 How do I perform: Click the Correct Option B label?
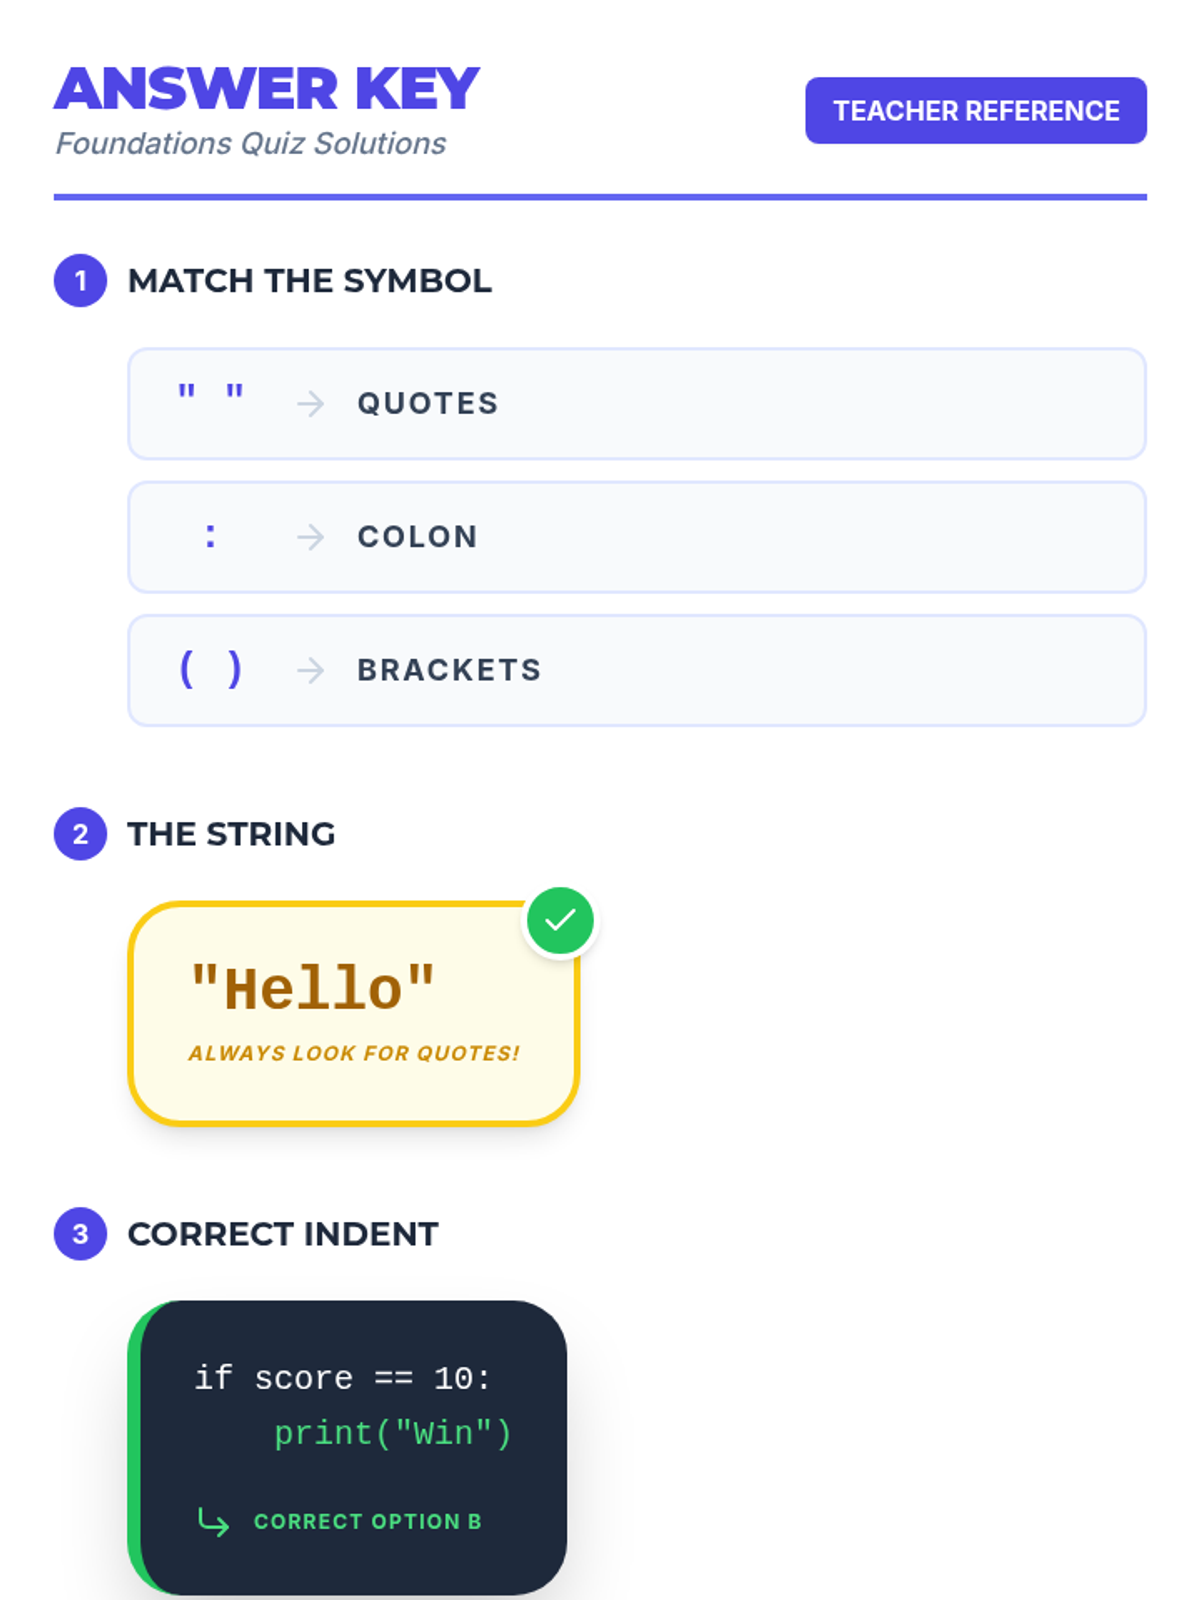pos(367,1521)
